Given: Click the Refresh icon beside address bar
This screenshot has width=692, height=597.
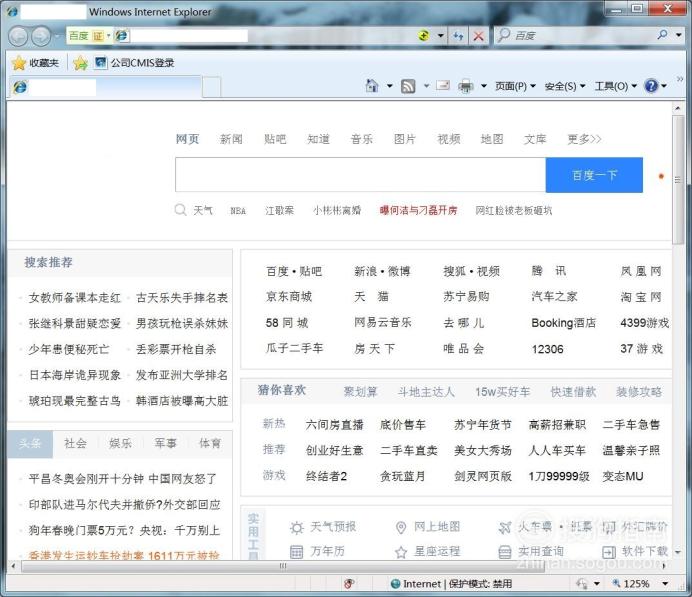Looking at the screenshot, I should (459, 36).
